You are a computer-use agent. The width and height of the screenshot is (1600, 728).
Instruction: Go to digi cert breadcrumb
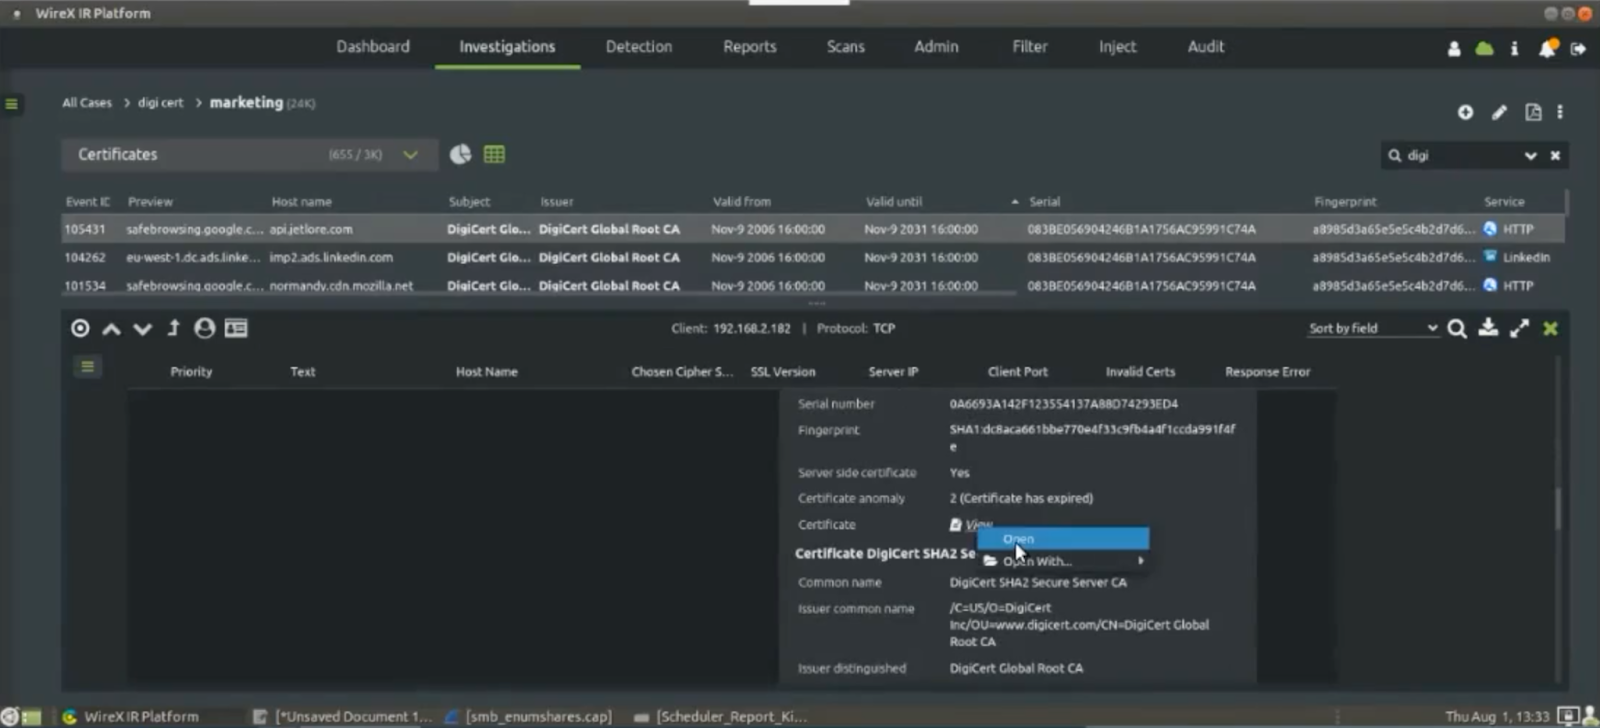tap(160, 103)
